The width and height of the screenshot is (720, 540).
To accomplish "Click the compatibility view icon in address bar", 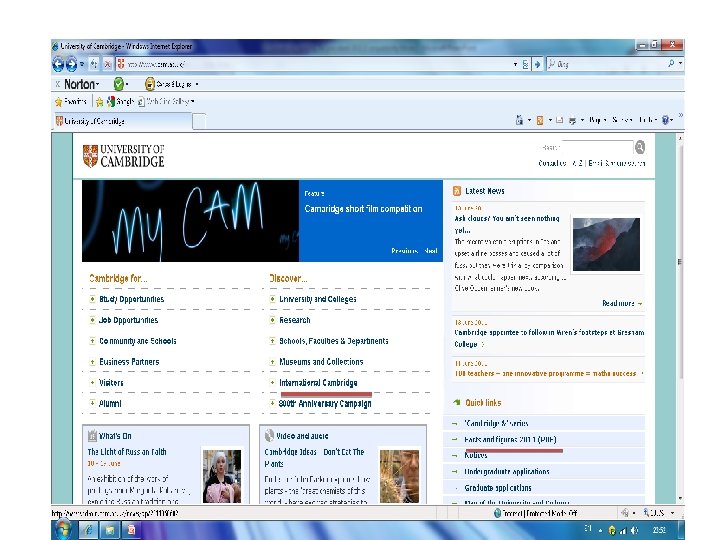I will tap(526, 64).
